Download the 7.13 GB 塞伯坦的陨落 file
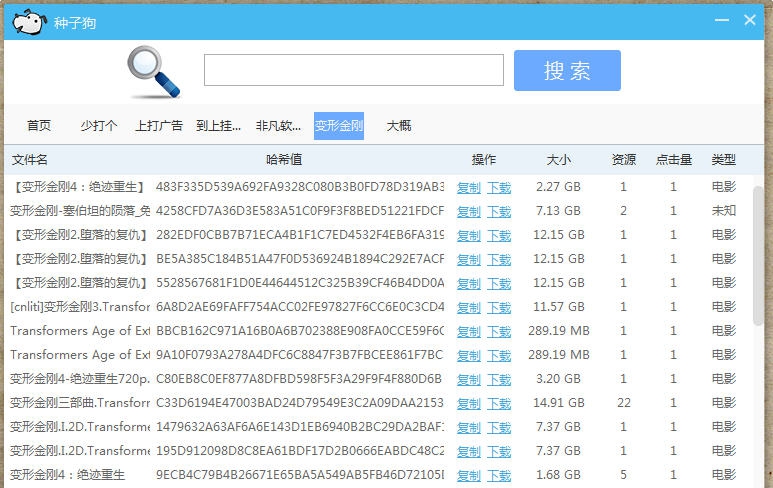Screen dimensions: 773x488 [x=499, y=211]
